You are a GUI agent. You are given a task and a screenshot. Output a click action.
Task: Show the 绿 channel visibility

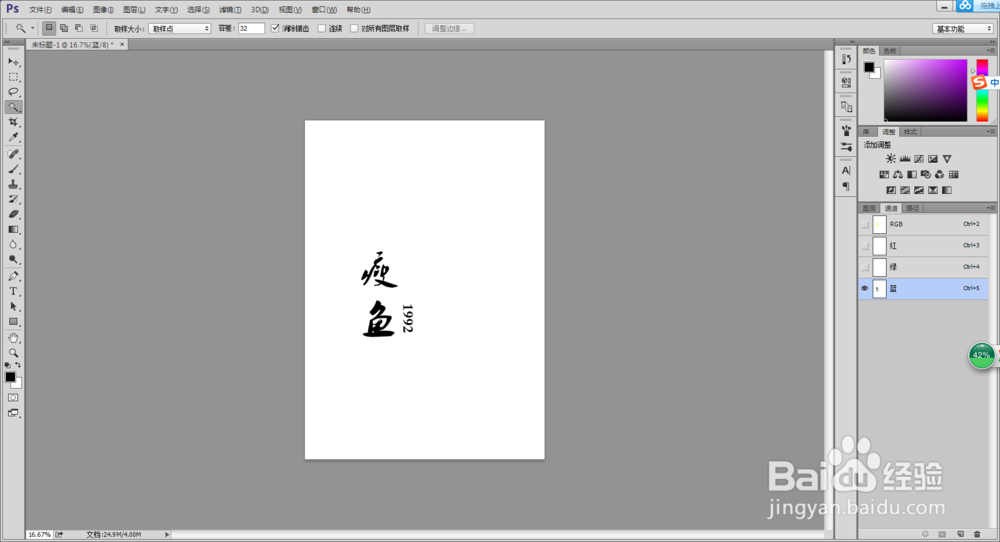coord(865,267)
